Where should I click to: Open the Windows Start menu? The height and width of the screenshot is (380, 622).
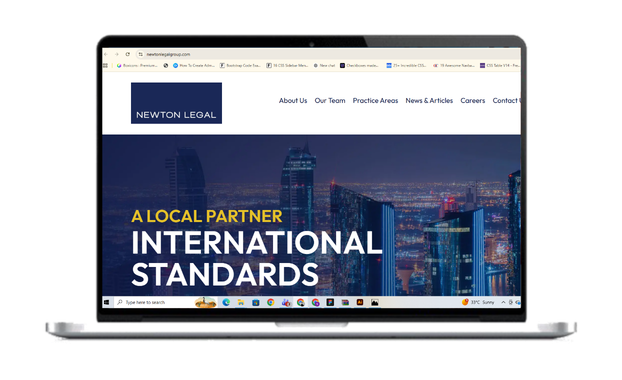click(107, 302)
